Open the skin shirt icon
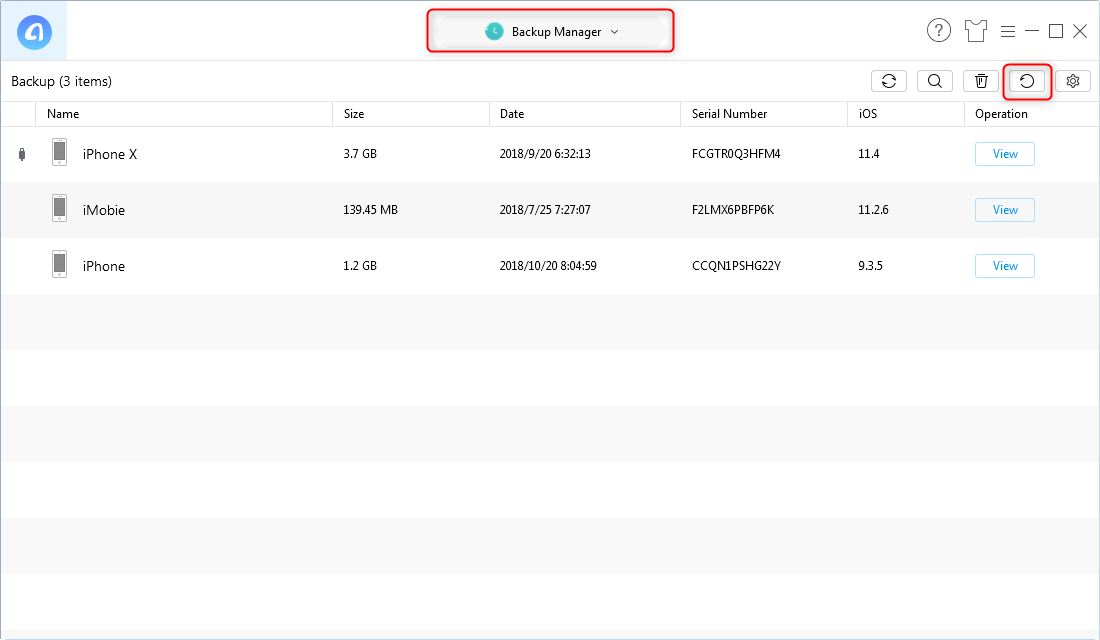The image size is (1100, 640). [976, 31]
